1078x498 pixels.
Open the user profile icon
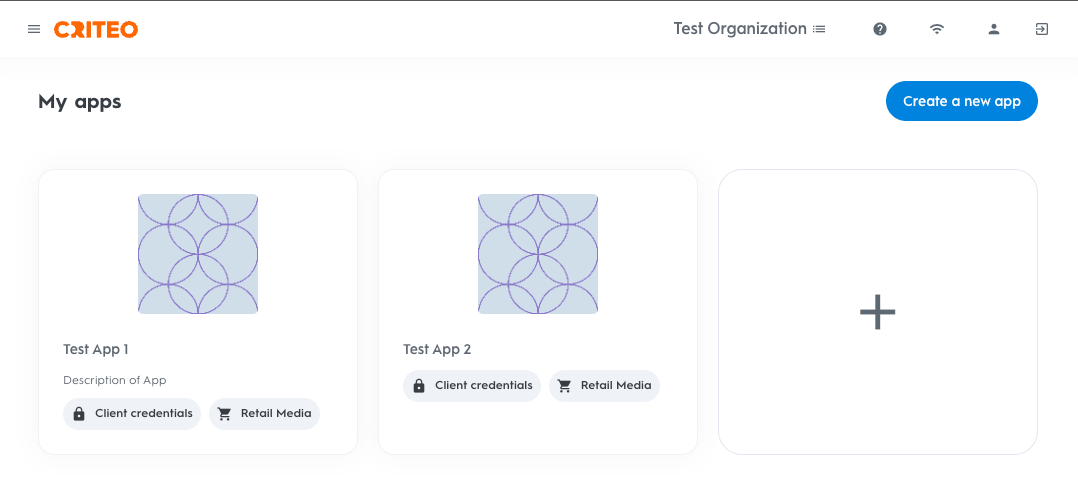click(x=993, y=29)
